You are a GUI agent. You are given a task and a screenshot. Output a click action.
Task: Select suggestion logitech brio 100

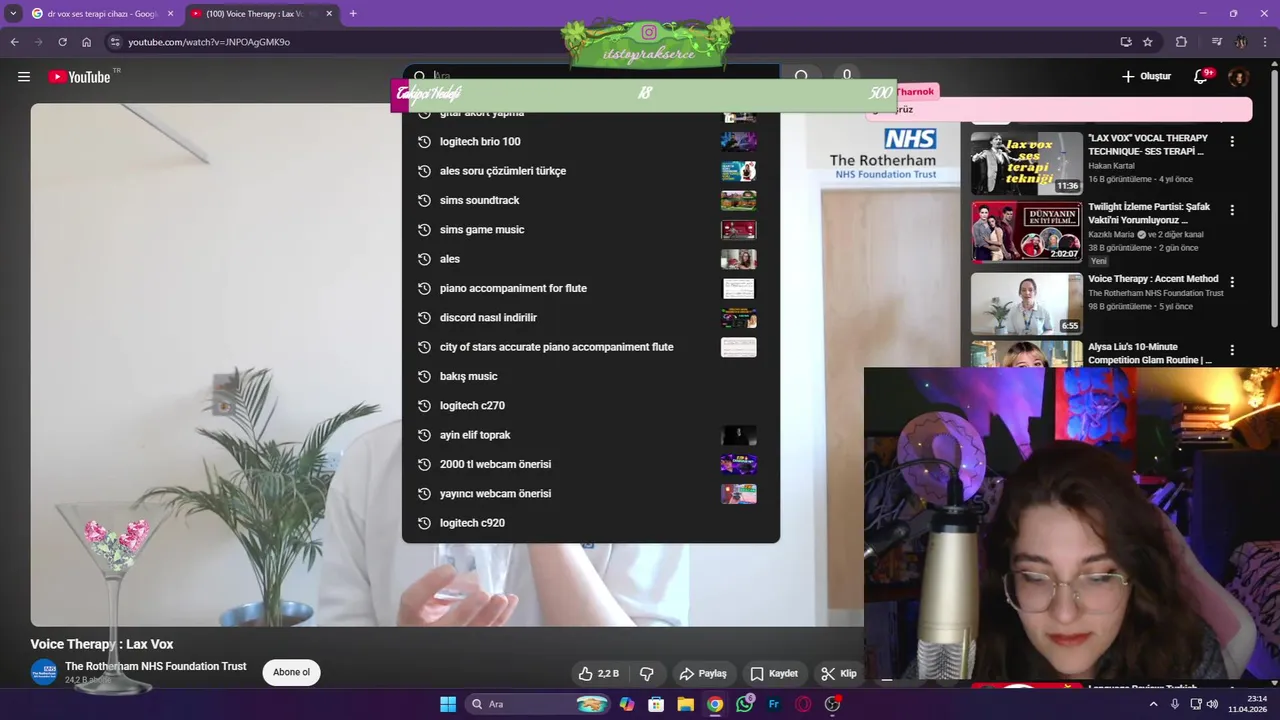(590, 141)
